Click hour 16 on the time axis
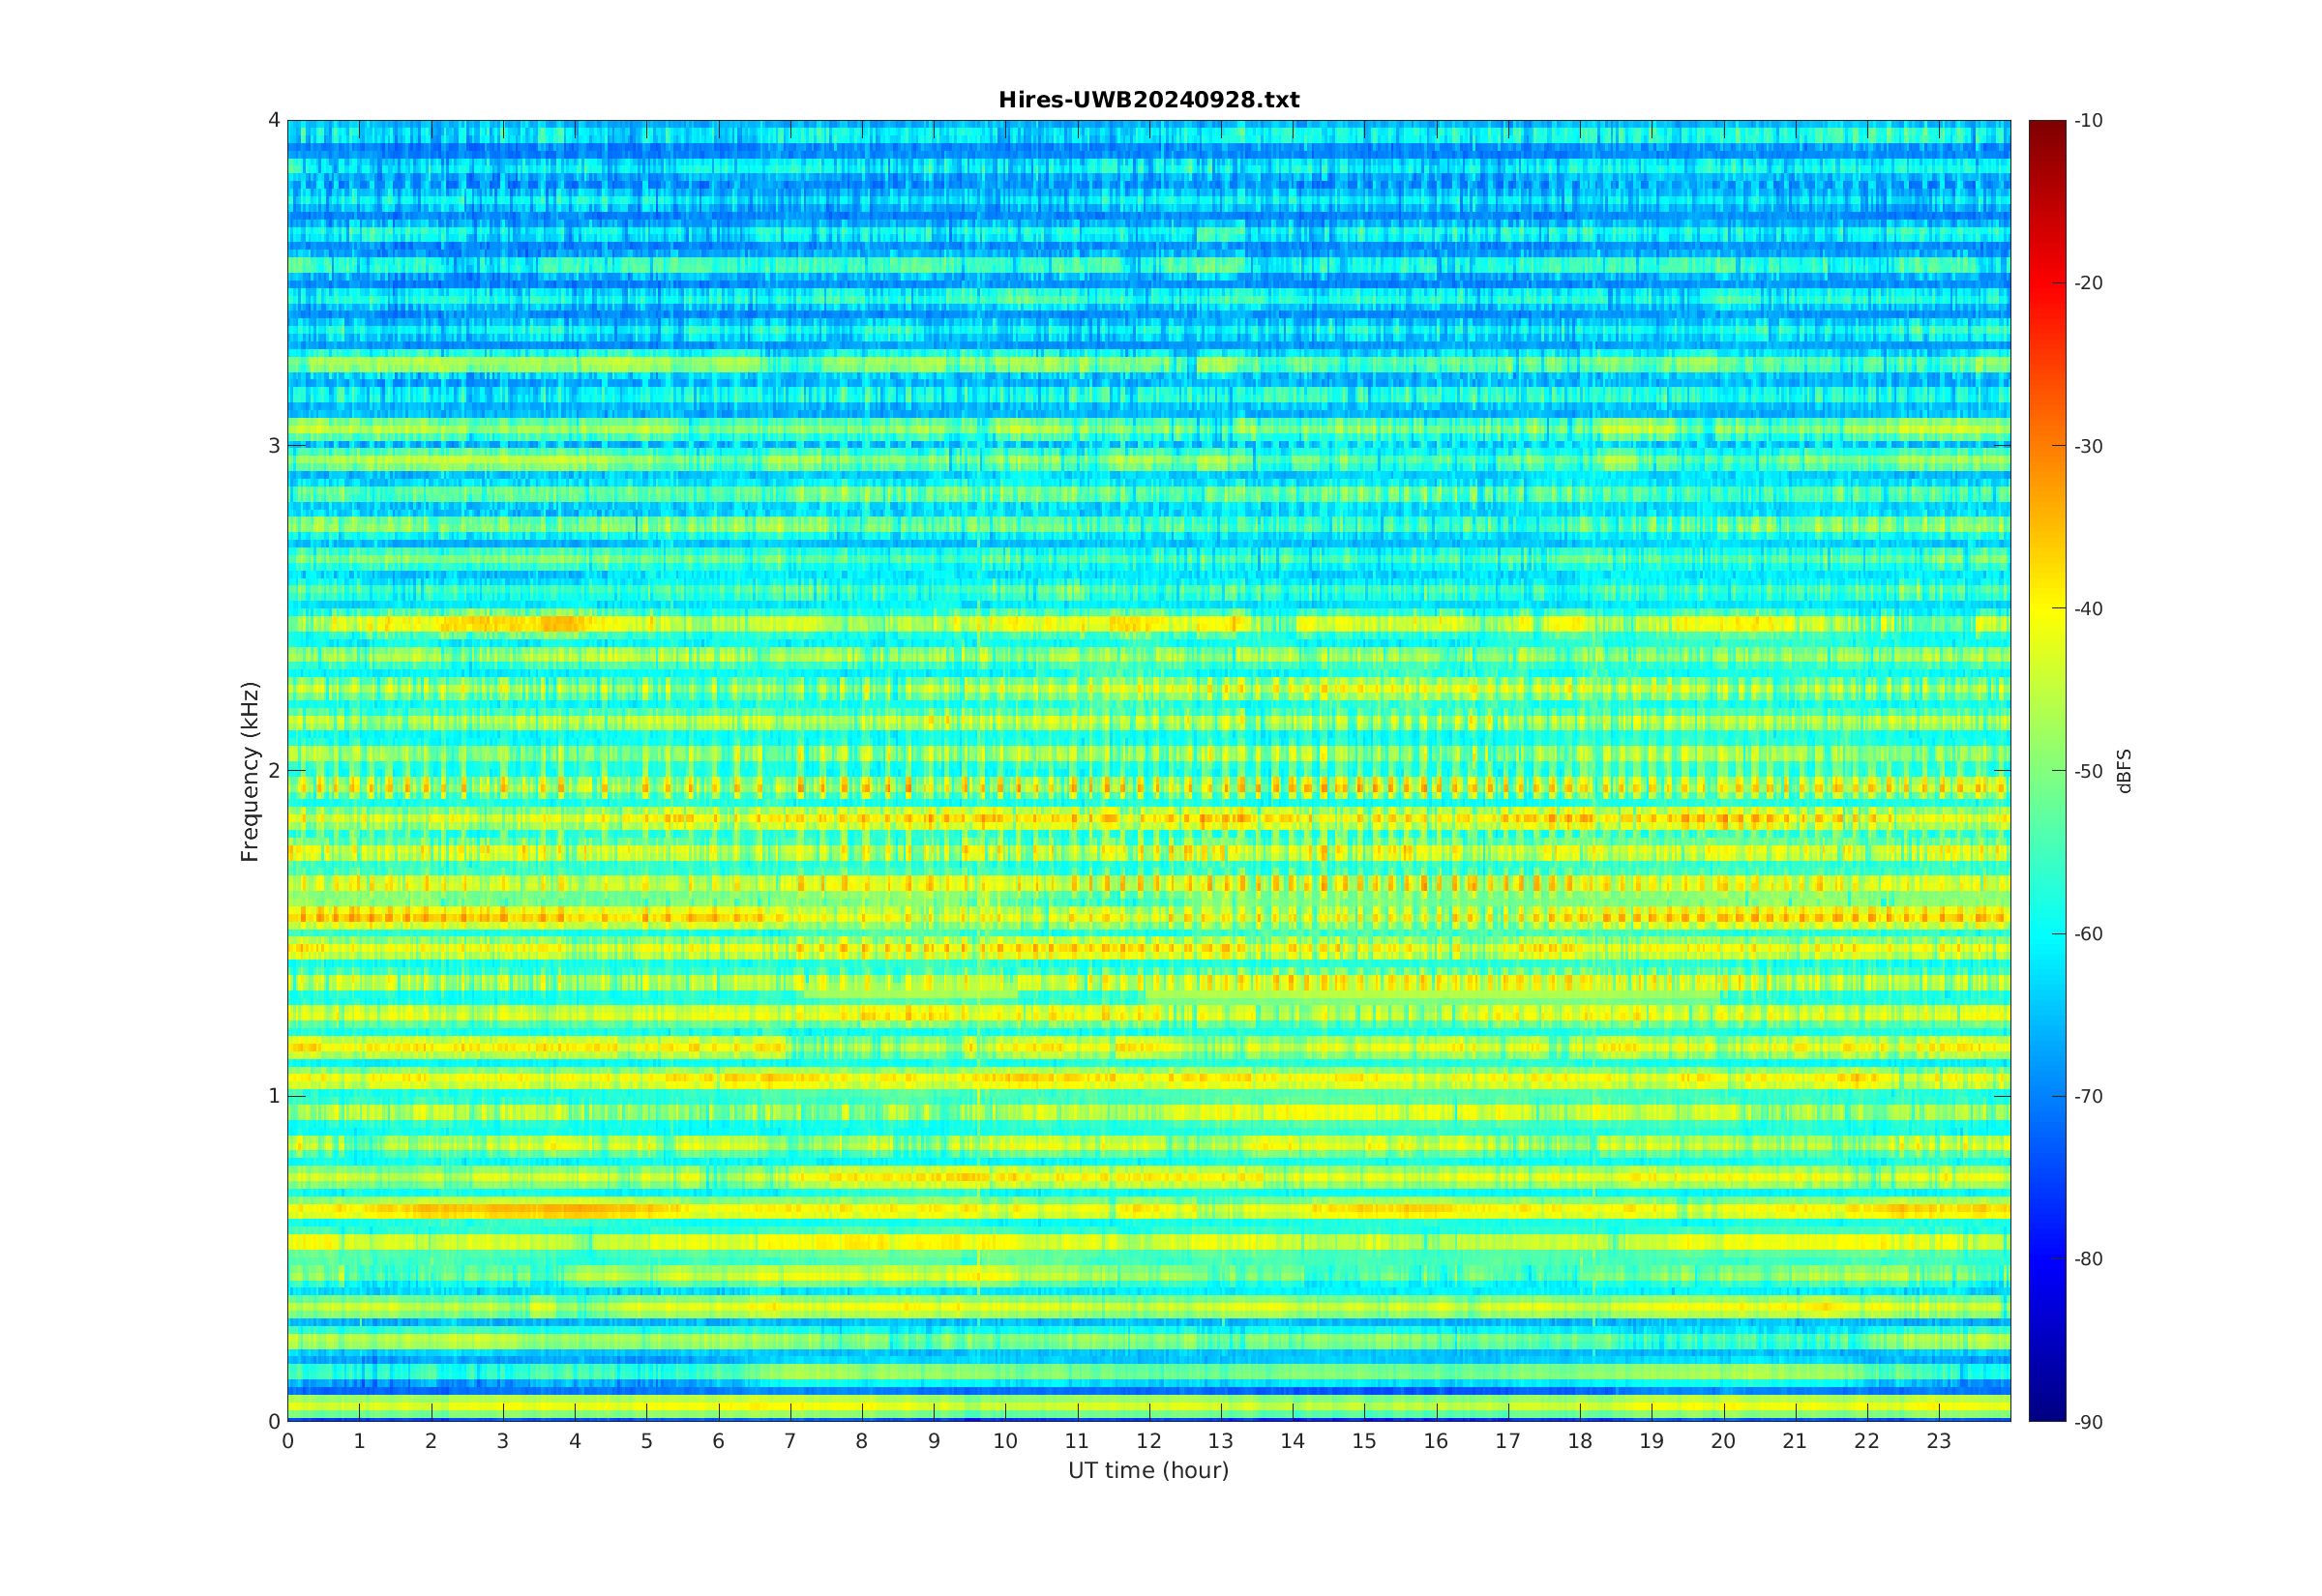 (1436, 1441)
